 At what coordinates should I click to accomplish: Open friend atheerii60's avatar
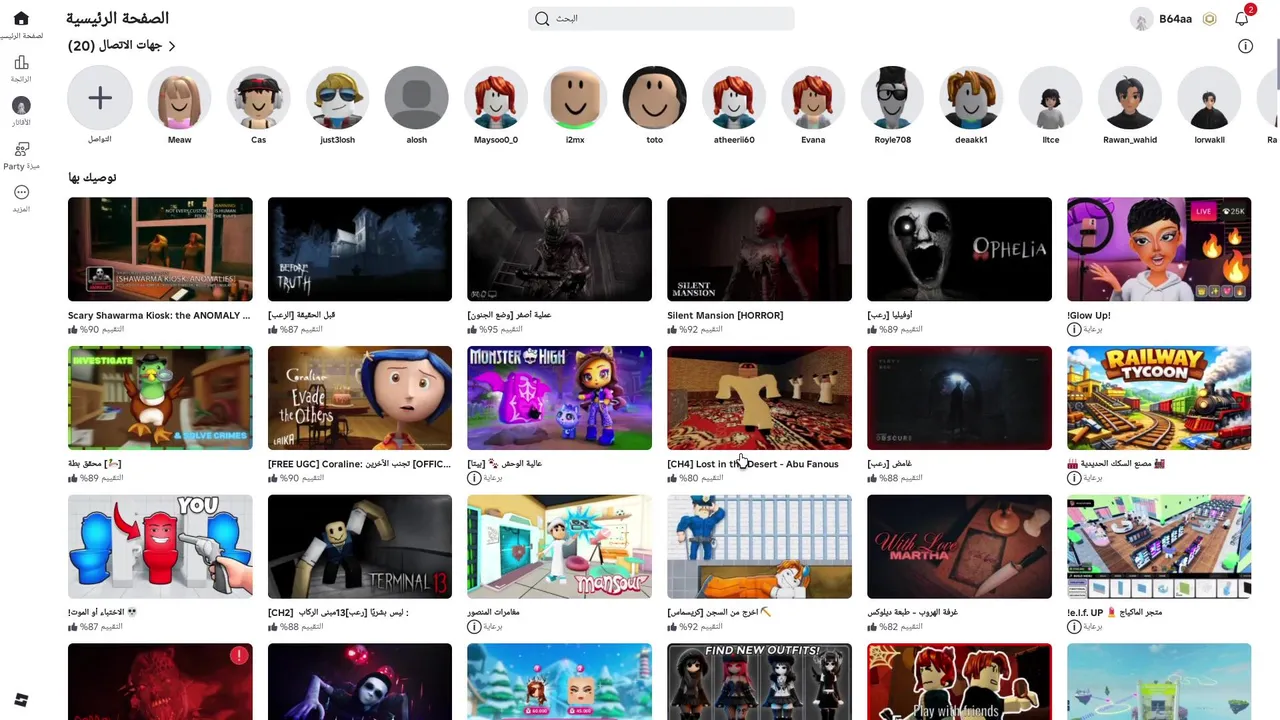(734, 97)
